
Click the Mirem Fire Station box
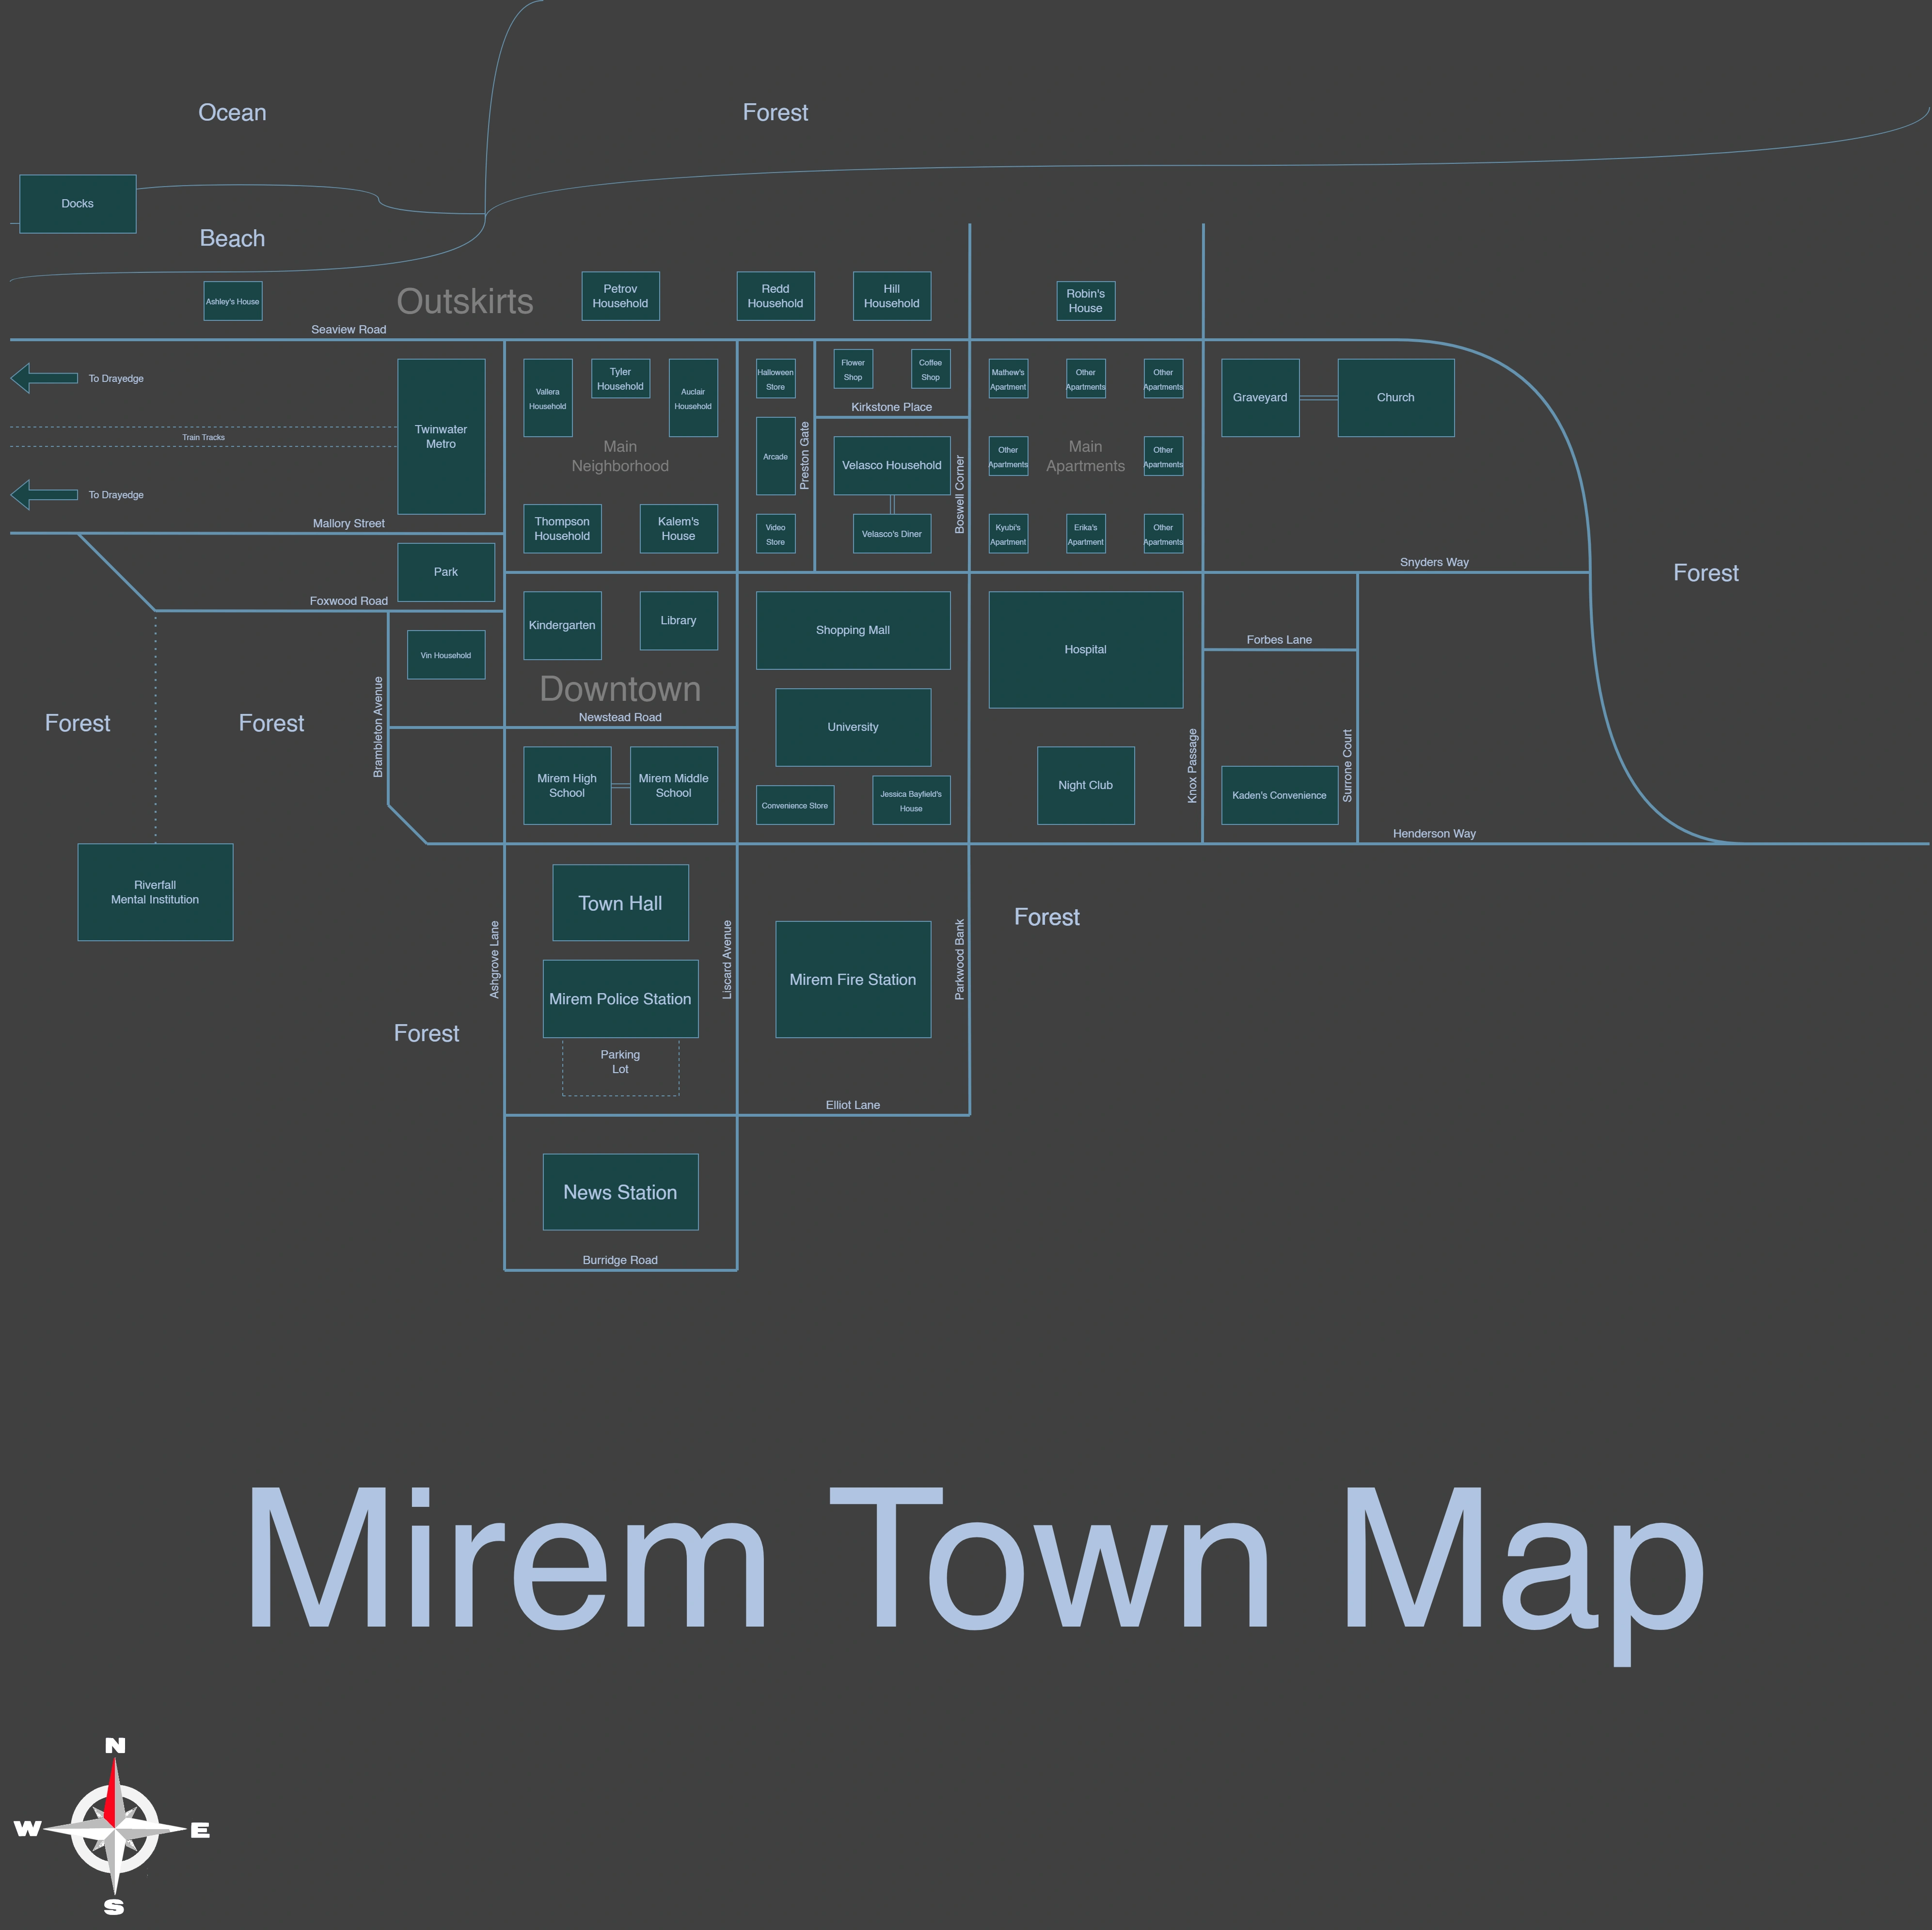pyautogui.click(x=853, y=980)
